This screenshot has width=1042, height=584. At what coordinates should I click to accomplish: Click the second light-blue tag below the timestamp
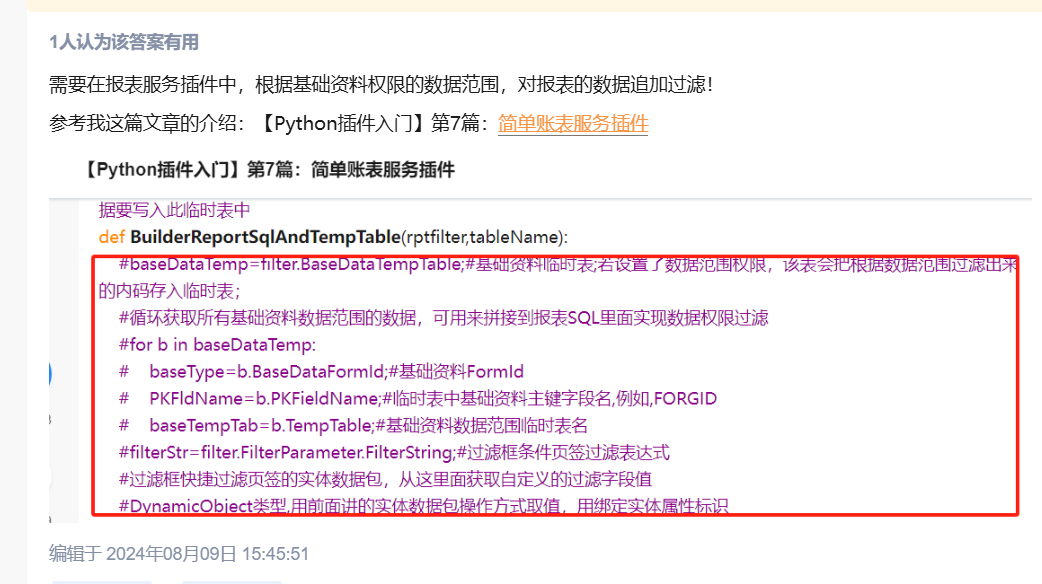point(231,582)
